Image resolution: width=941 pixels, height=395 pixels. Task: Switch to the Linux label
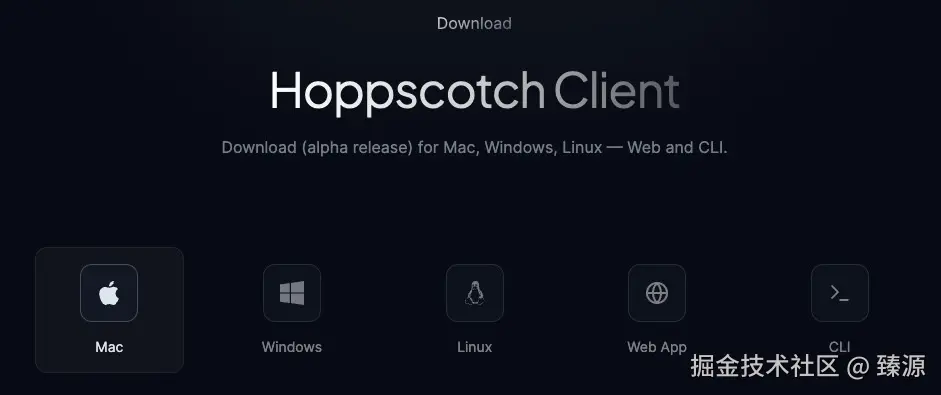[475, 347]
